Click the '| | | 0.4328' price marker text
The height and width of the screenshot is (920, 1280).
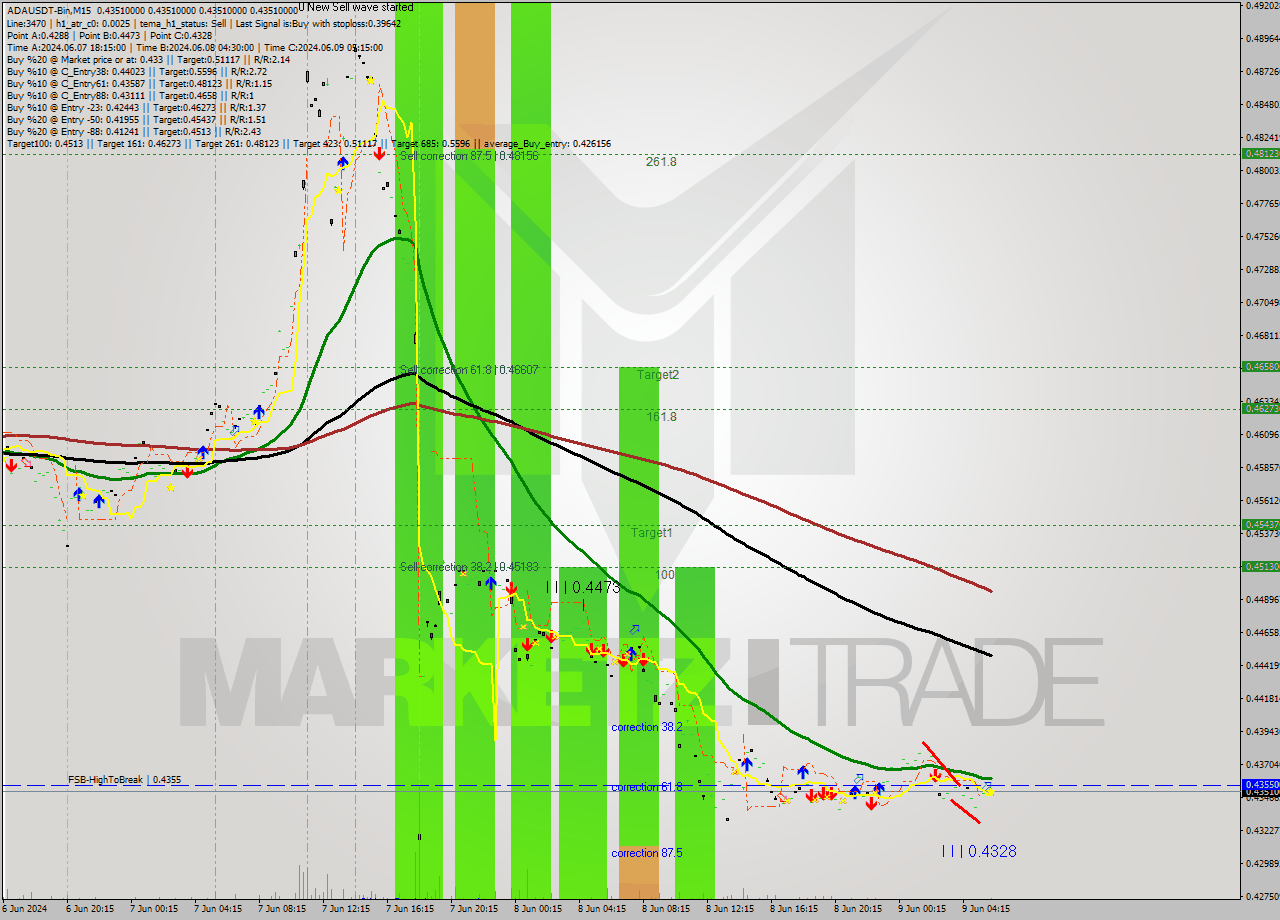(x=979, y=851)
